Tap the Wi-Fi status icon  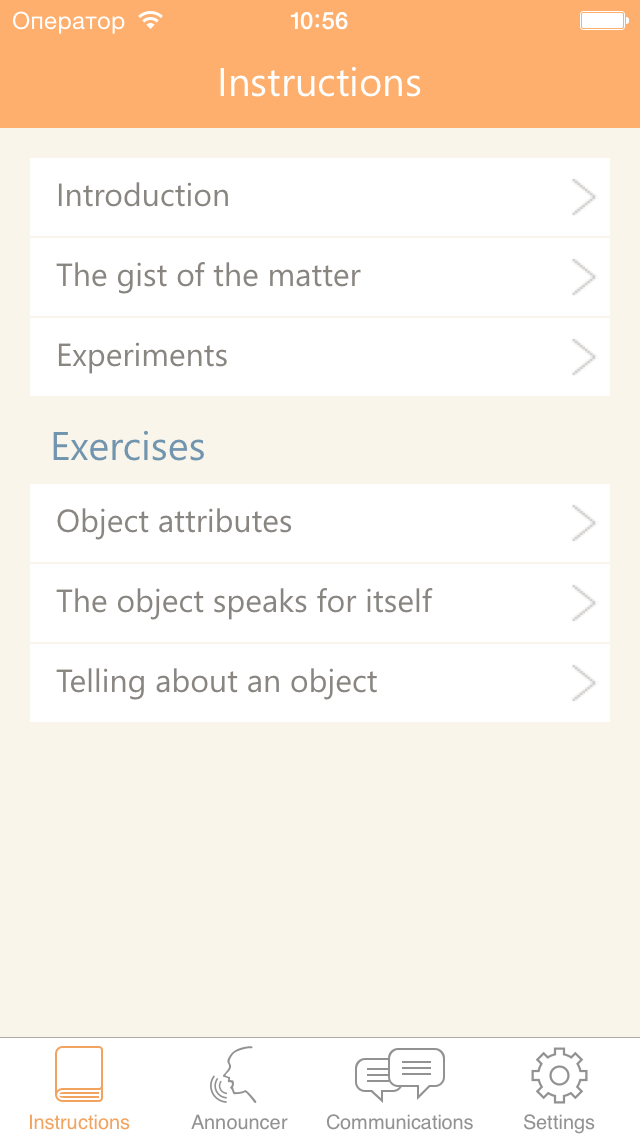150,21
